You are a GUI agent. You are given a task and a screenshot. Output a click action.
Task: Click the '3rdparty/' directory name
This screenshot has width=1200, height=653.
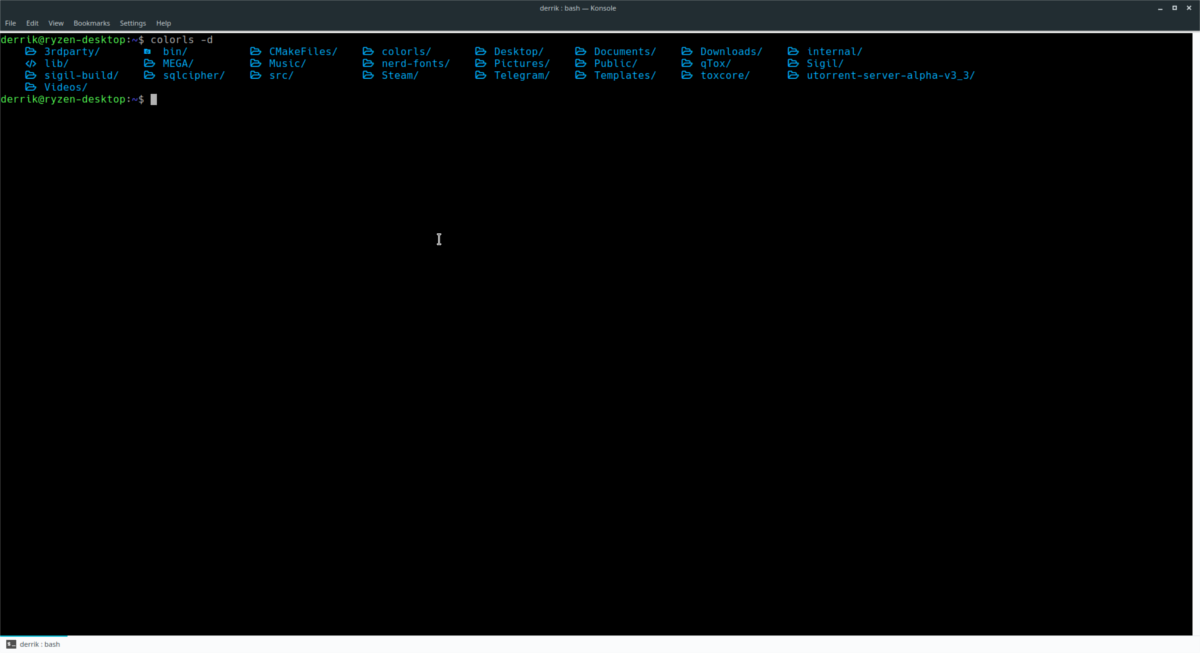pos(72,52)
